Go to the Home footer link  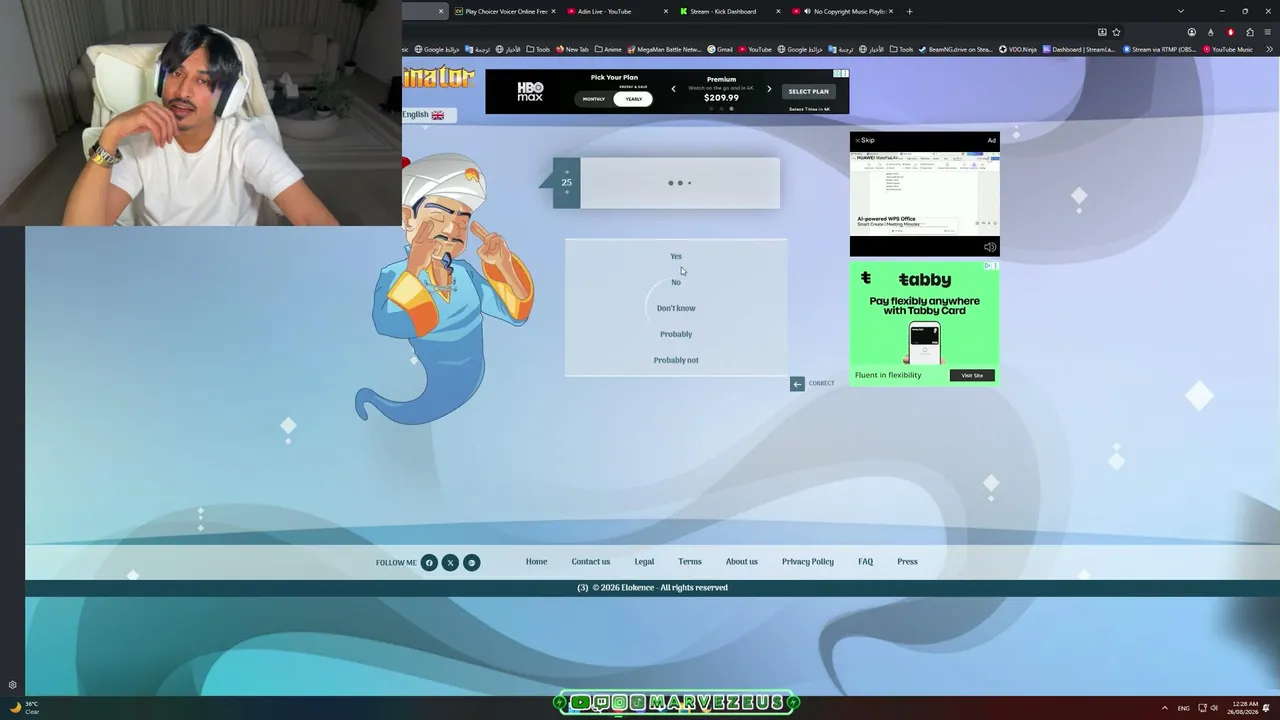click(x=537, y=562)
